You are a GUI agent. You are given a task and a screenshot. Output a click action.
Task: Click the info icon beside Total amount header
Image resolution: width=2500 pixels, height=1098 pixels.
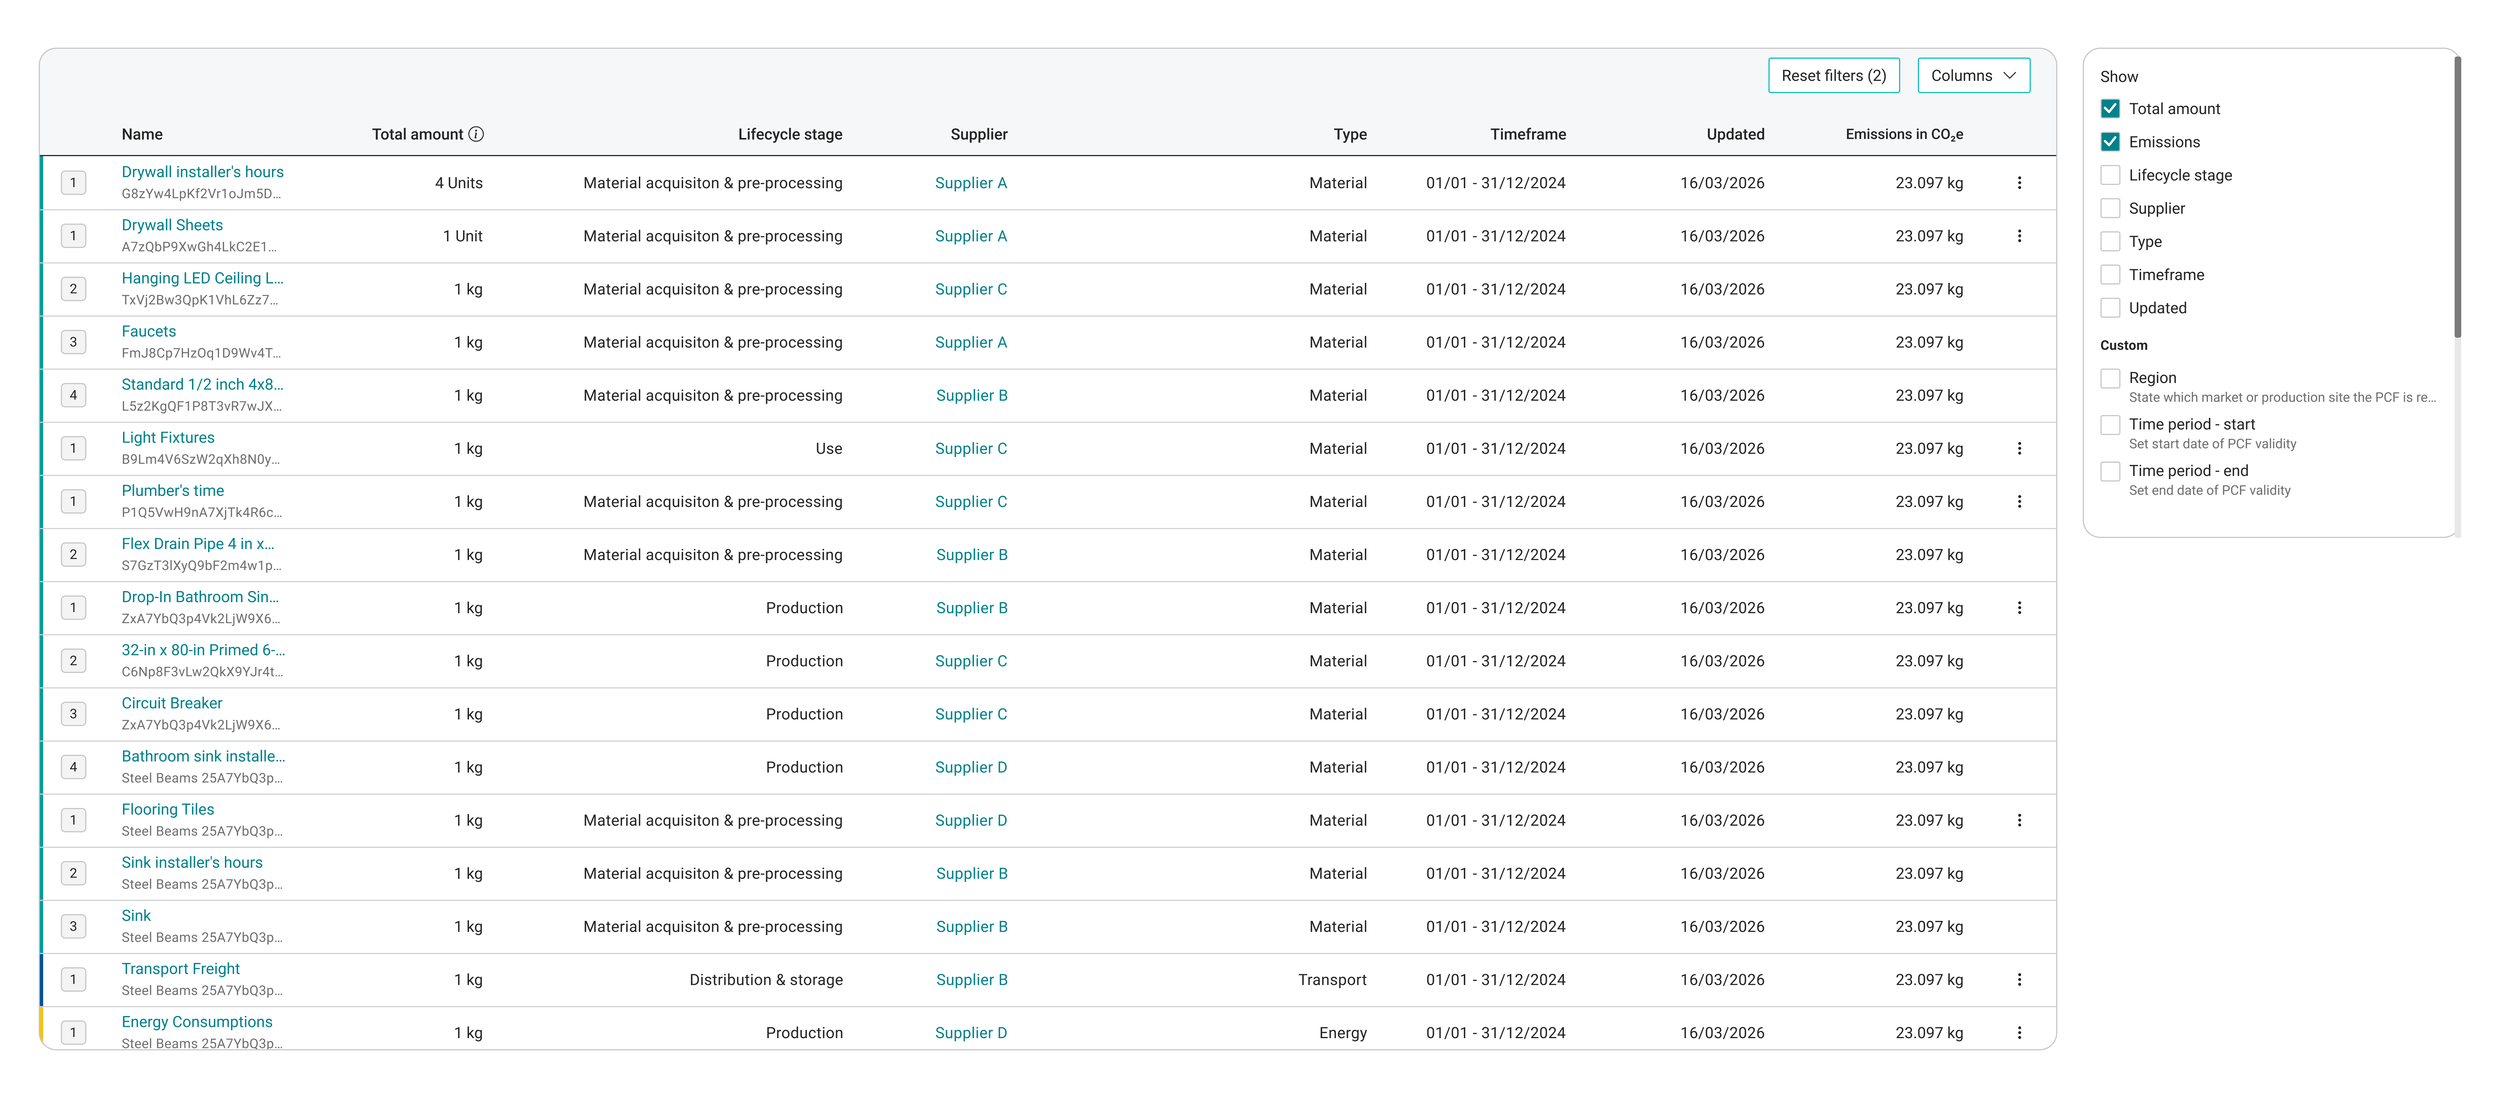pyautogui.click(x=477, y=134)
